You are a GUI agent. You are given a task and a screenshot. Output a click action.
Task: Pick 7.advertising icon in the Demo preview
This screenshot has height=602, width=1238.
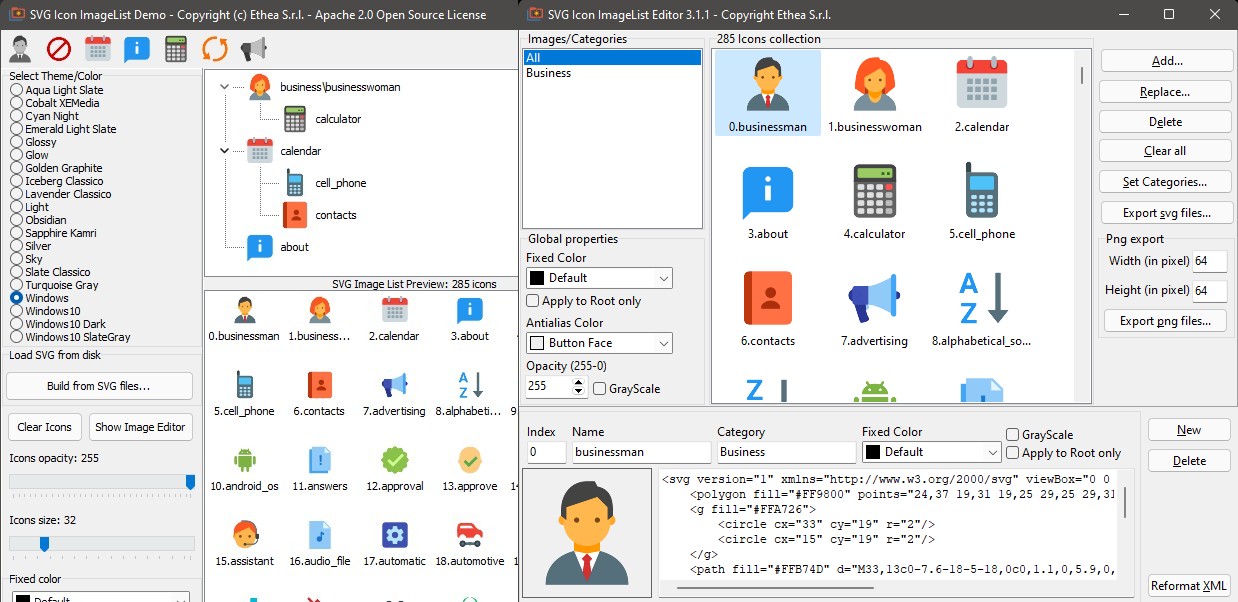[395, 393]
